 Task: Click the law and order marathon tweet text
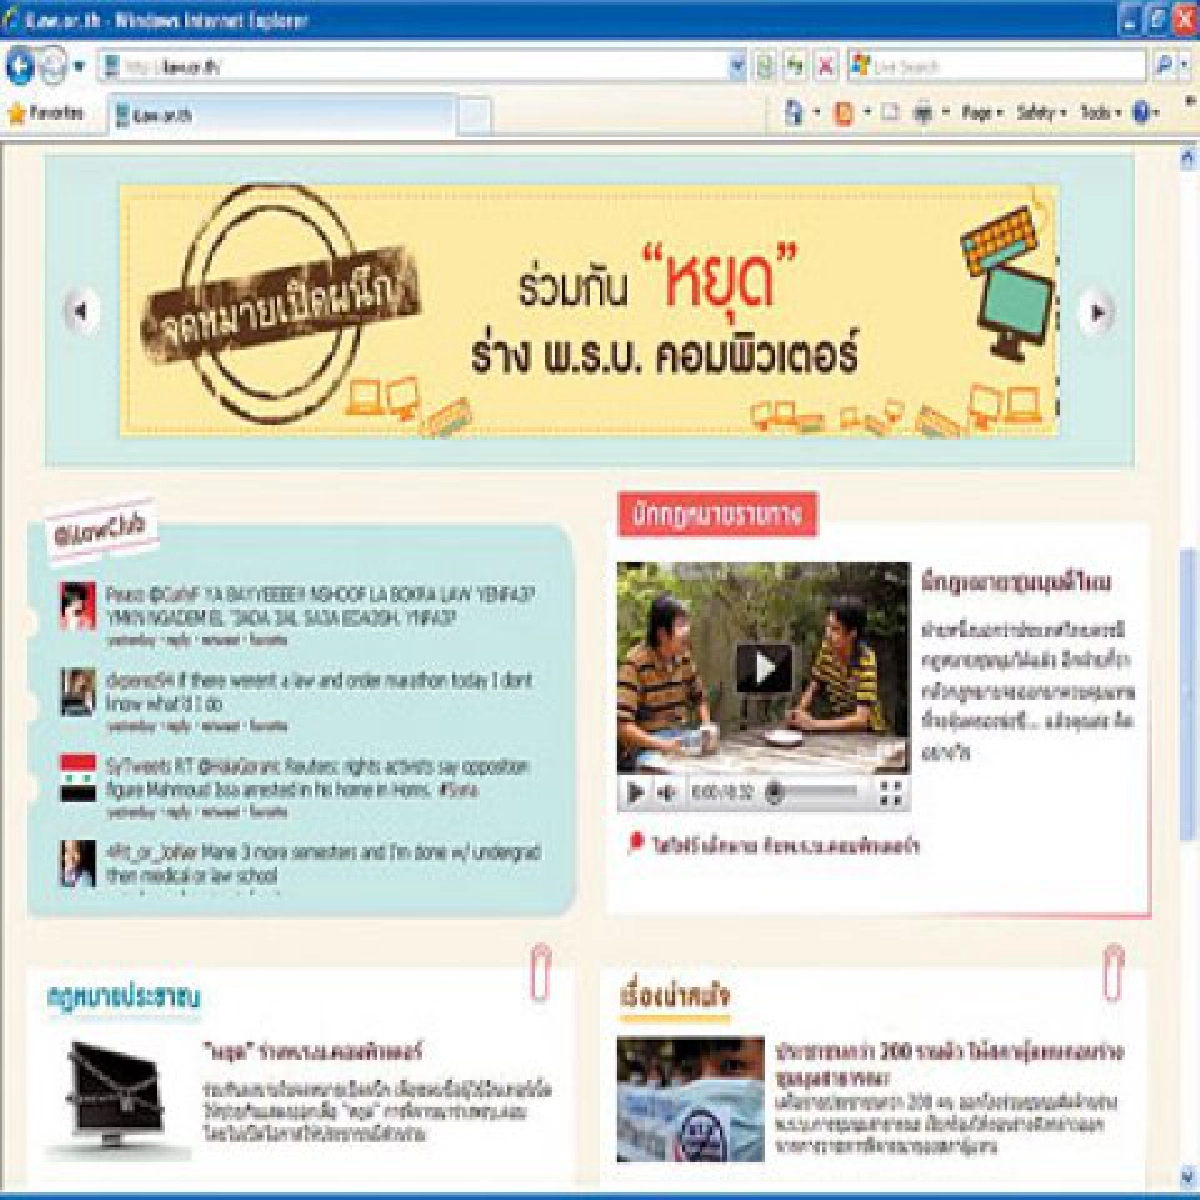point(318,692)
